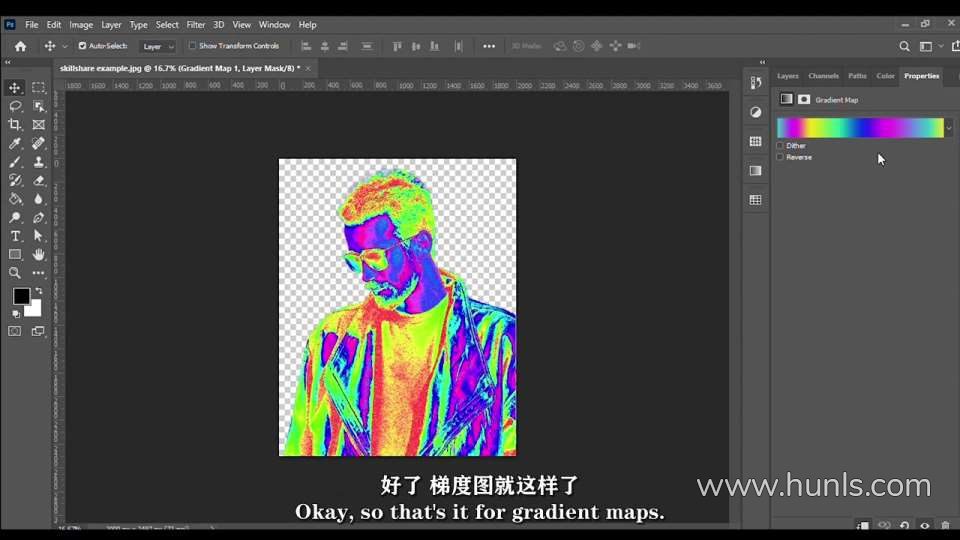Open more align options menu
The height and width of the screenshot is (540, 960).
pos(489,47)
